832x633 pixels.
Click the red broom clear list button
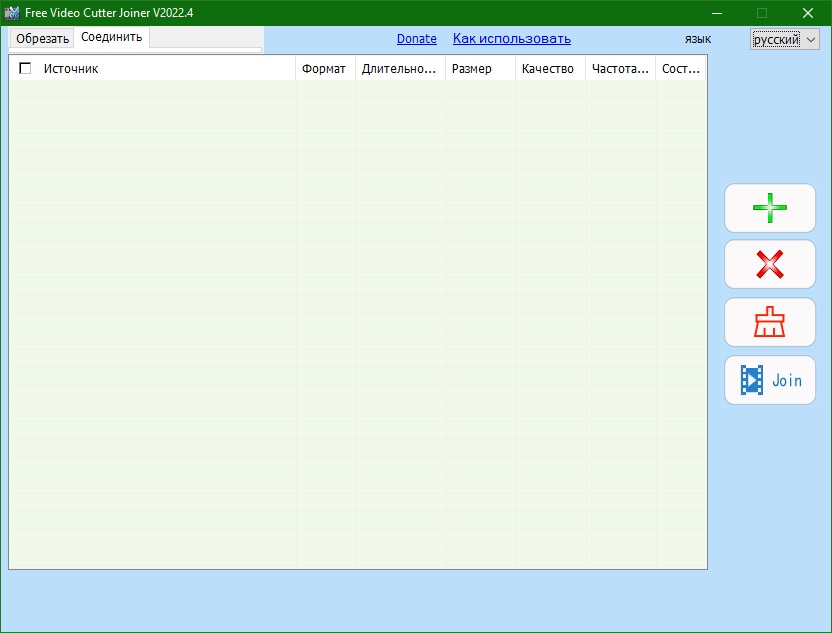[769, 322]
